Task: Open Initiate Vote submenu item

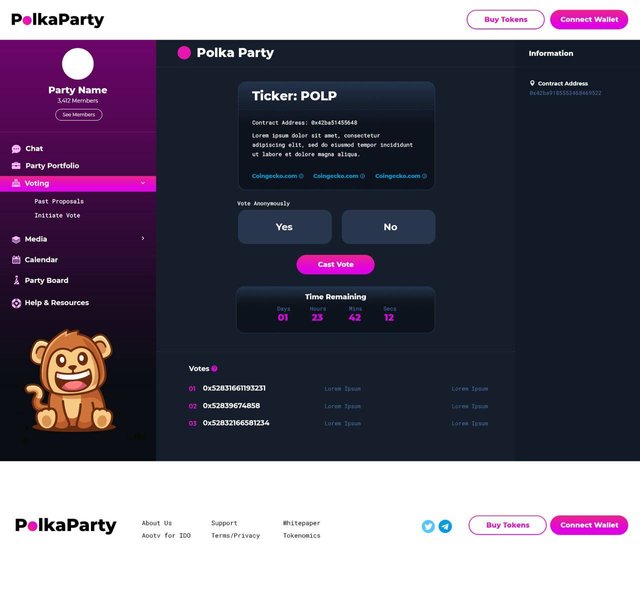Action: [57, 215]
